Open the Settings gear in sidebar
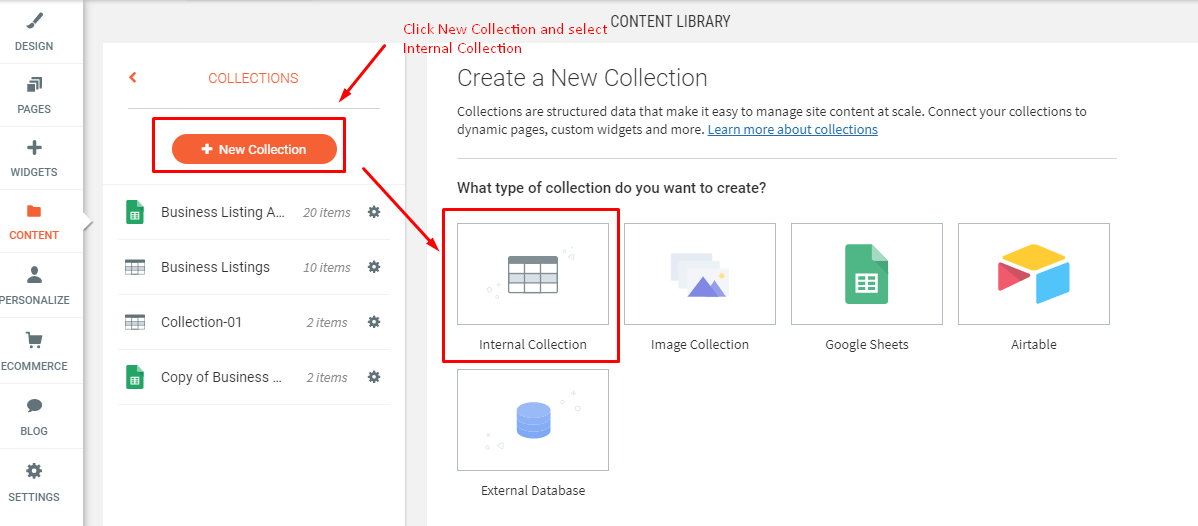This screenshot has height=526, width=1198. pos(34,471)
